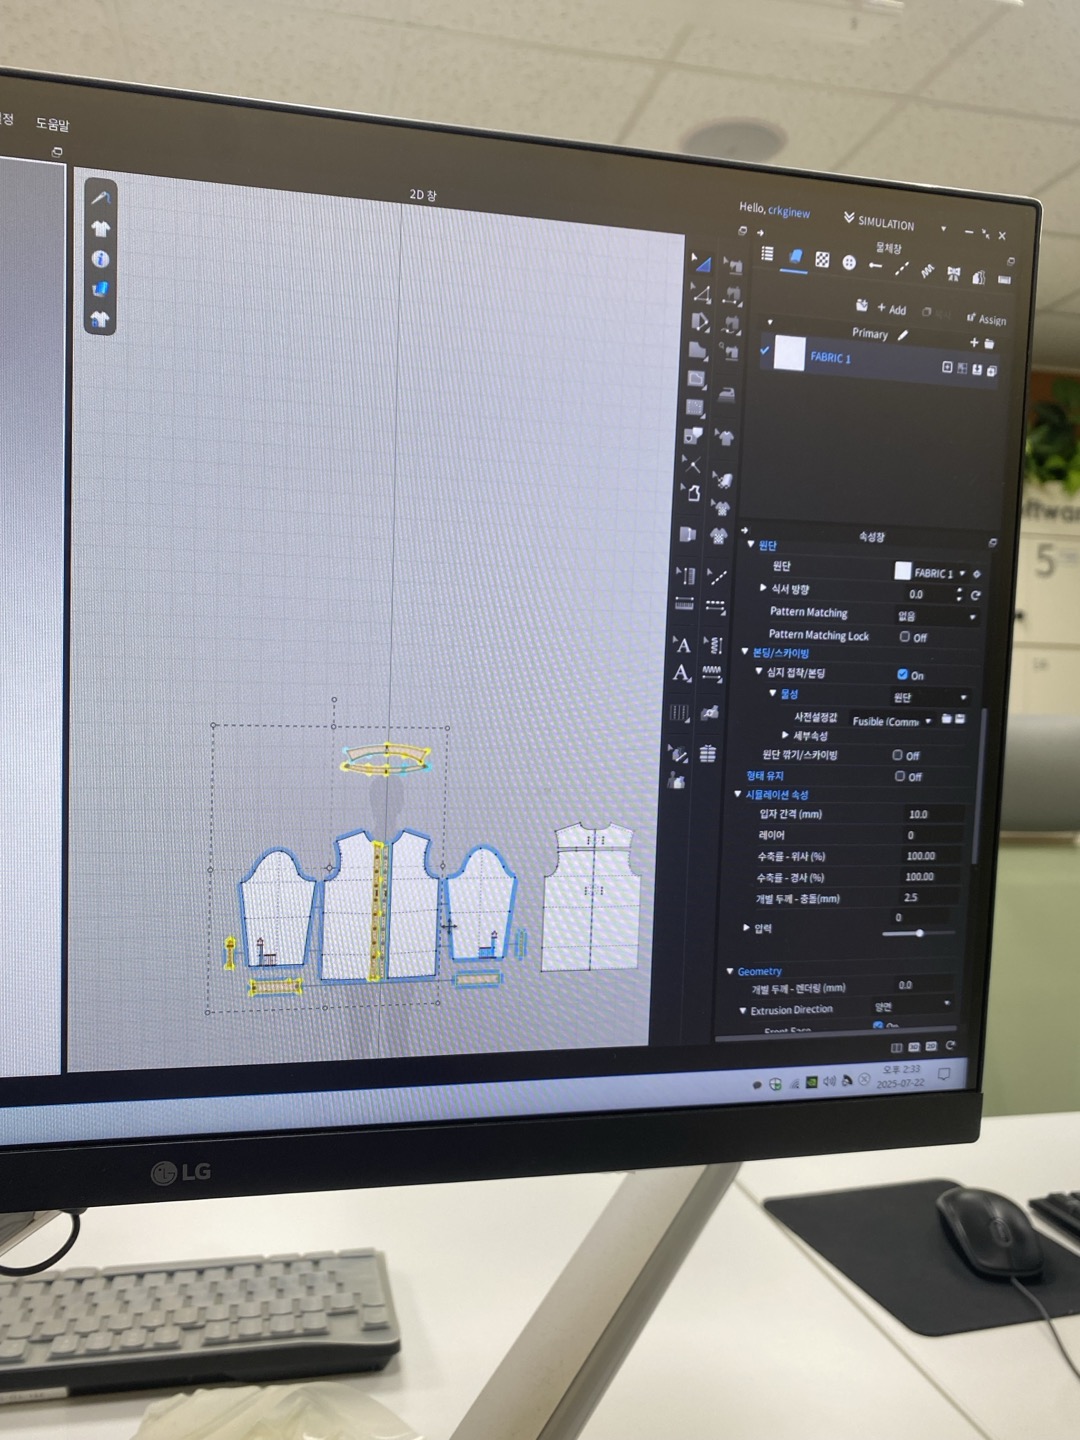Click the reset icon beside 식서 방향 value
Image resolution: width=1080 pixels, height=1440 pixels.
[975, 595]
